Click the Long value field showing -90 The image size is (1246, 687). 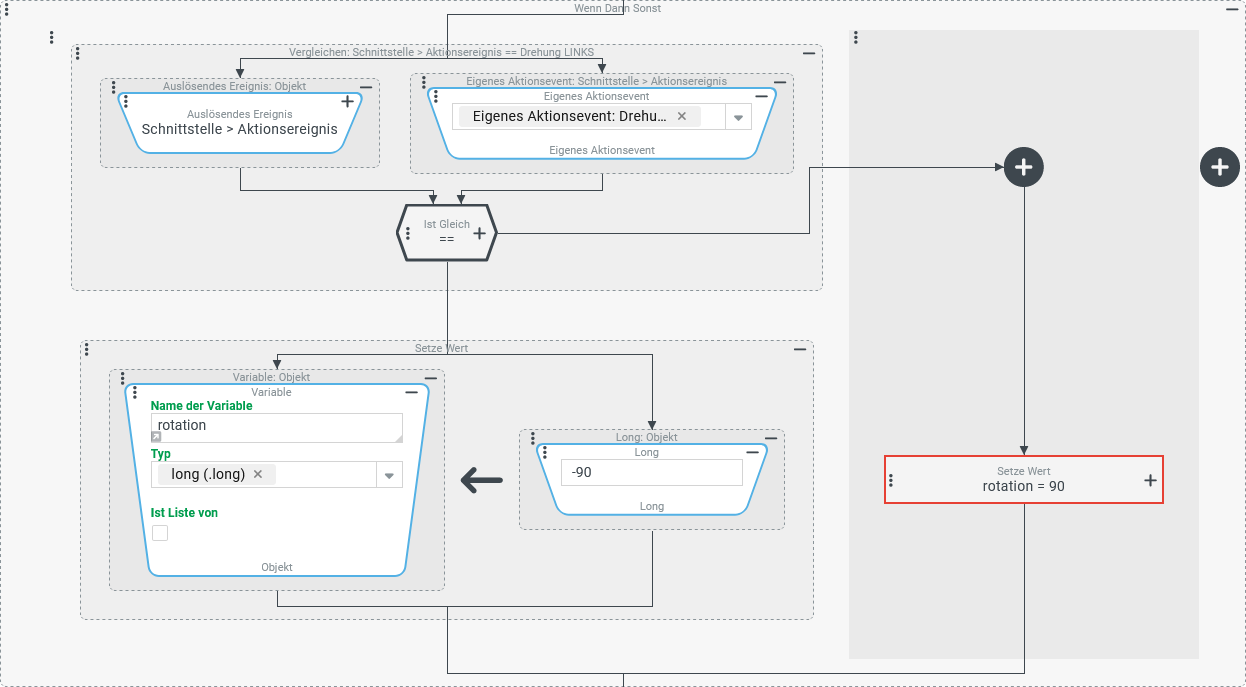[651, 472]
